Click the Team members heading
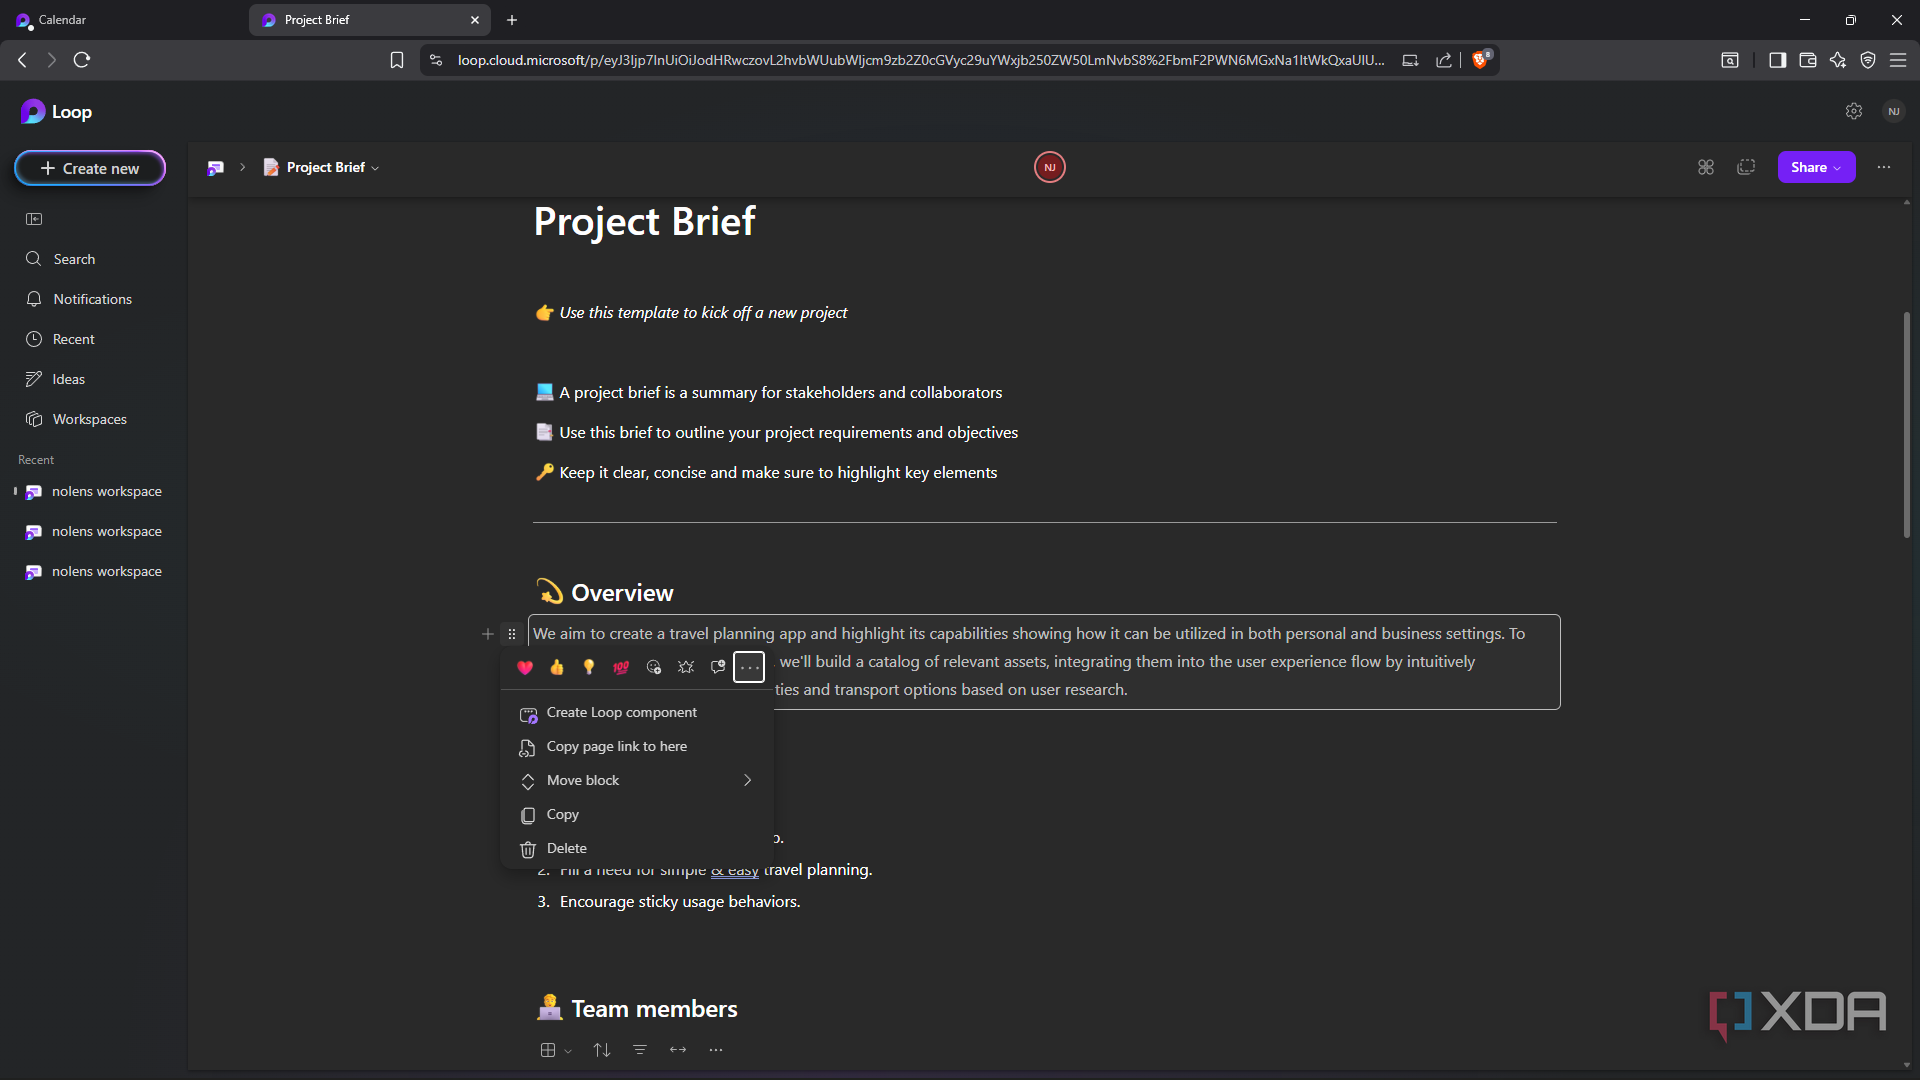Image resolution: width=1920 pixels, height=1080 pixels. pyautogui.click(x=654, y=1009)
